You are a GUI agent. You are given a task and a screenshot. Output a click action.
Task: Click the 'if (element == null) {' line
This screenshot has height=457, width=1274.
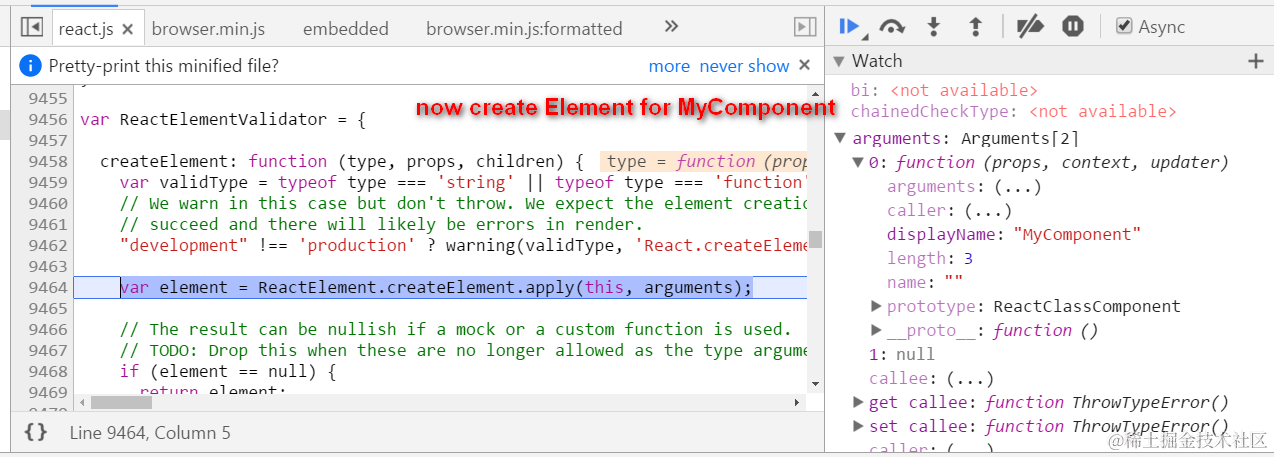(226, 371)
